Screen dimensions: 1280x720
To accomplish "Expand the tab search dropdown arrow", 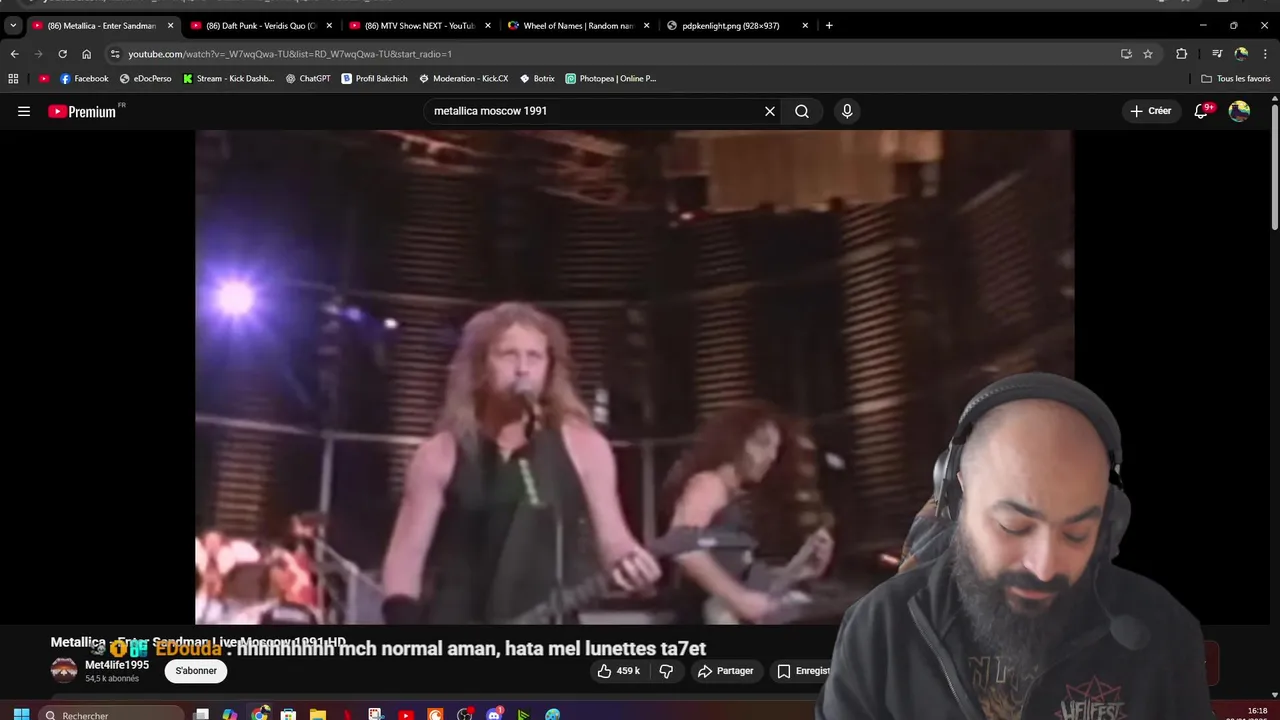I will [13, 26].
